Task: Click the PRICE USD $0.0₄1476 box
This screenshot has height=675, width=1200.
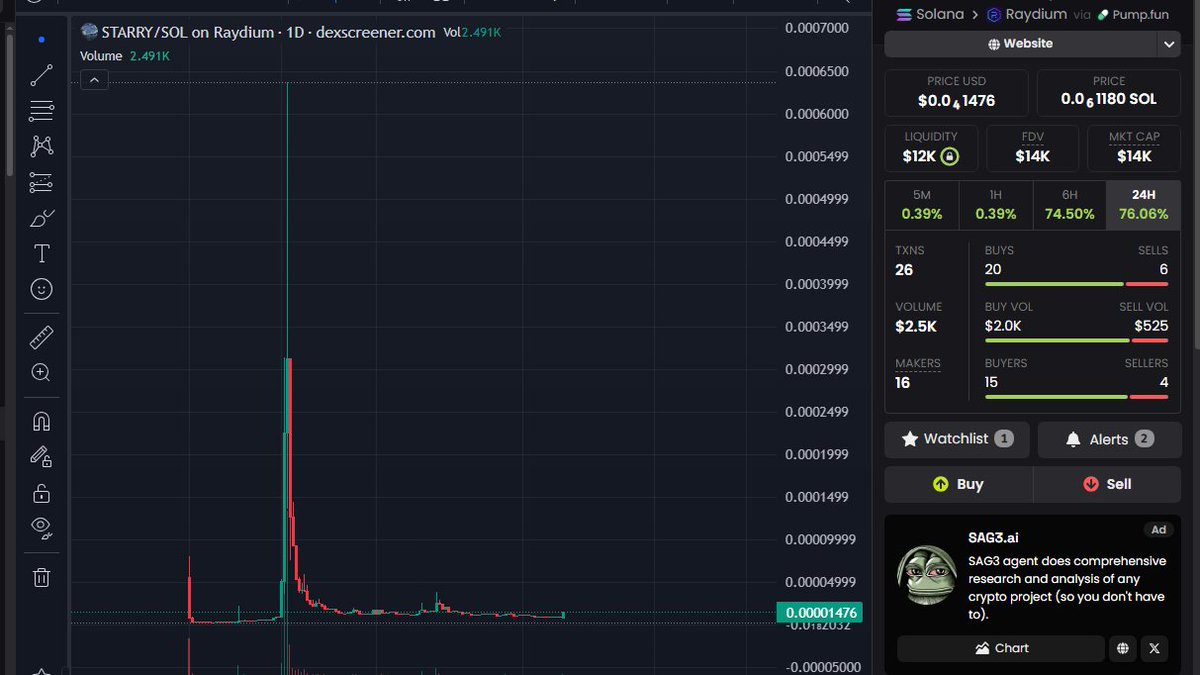Action: click(957, 91)
